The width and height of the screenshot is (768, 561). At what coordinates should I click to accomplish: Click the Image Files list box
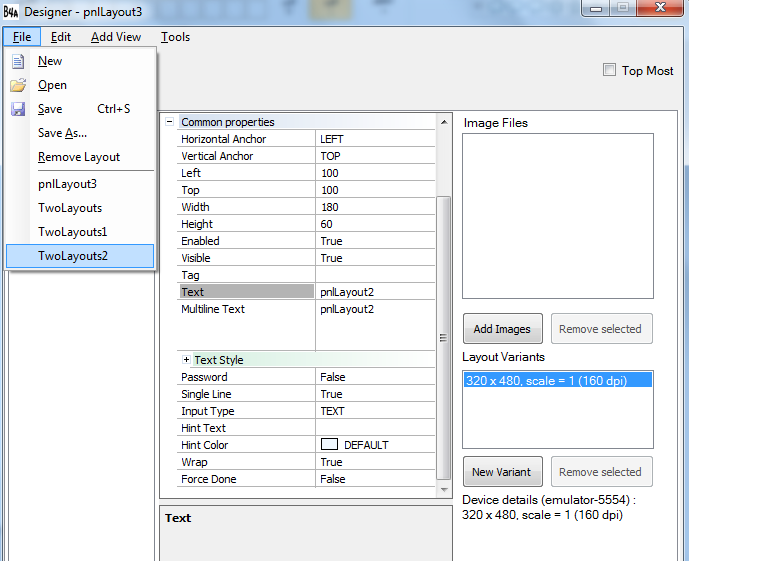557,216
